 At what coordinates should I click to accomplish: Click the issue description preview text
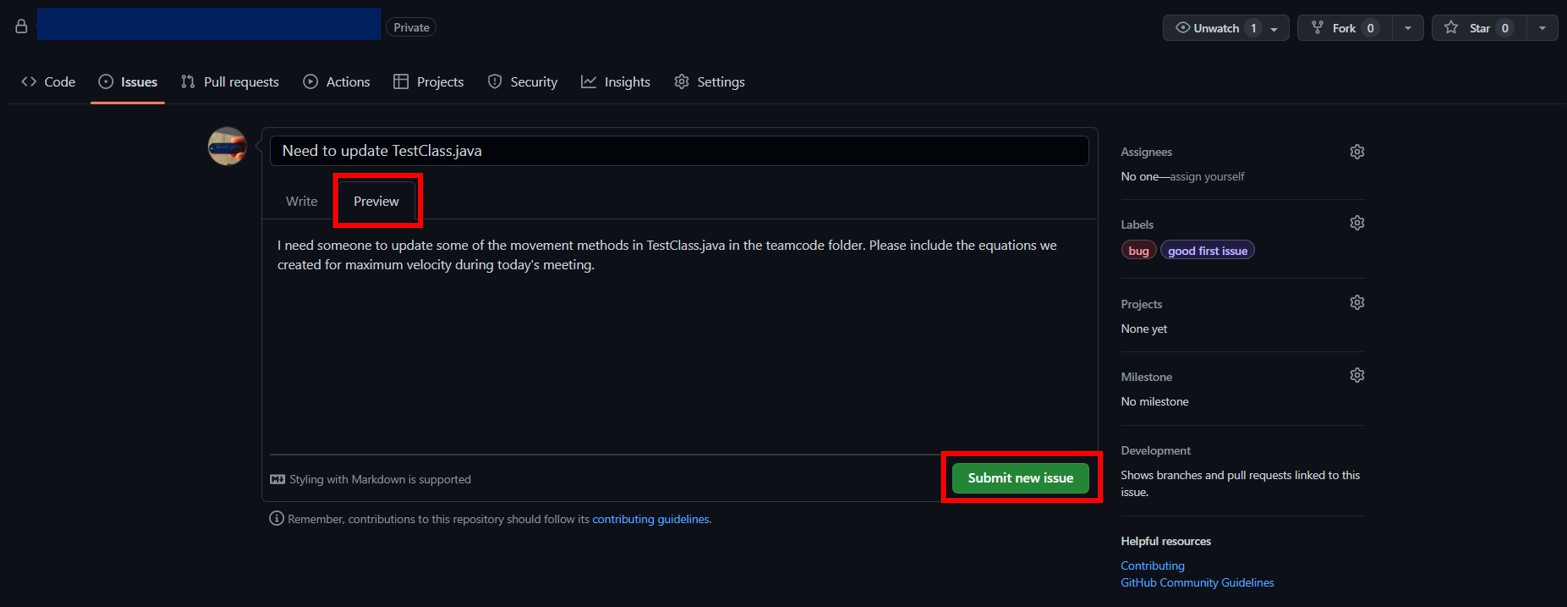(667, 255)
